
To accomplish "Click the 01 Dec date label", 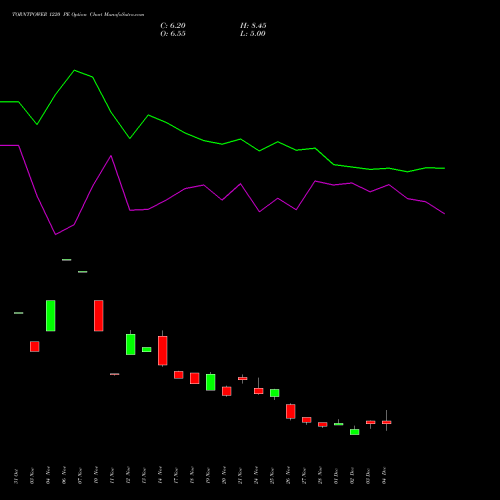I will click(x=336, y=476).
